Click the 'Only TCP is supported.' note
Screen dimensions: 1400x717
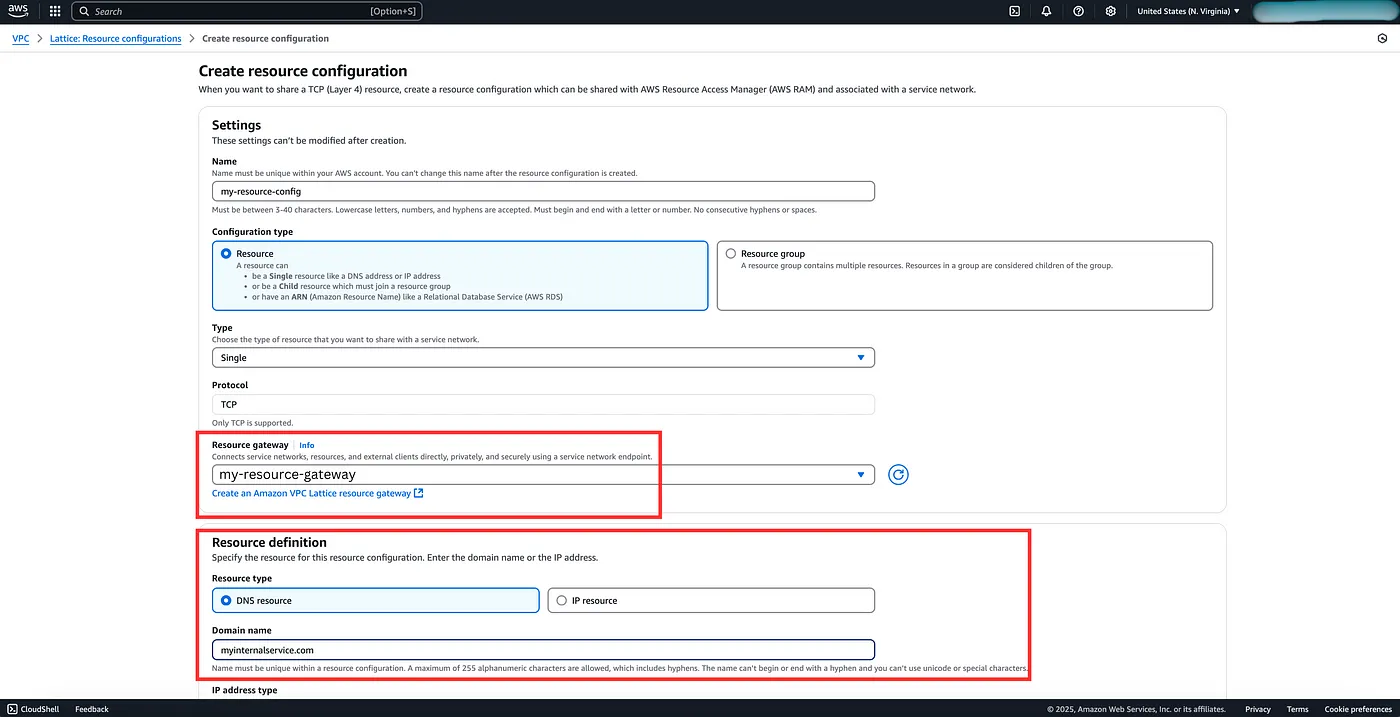click(253, 423)
